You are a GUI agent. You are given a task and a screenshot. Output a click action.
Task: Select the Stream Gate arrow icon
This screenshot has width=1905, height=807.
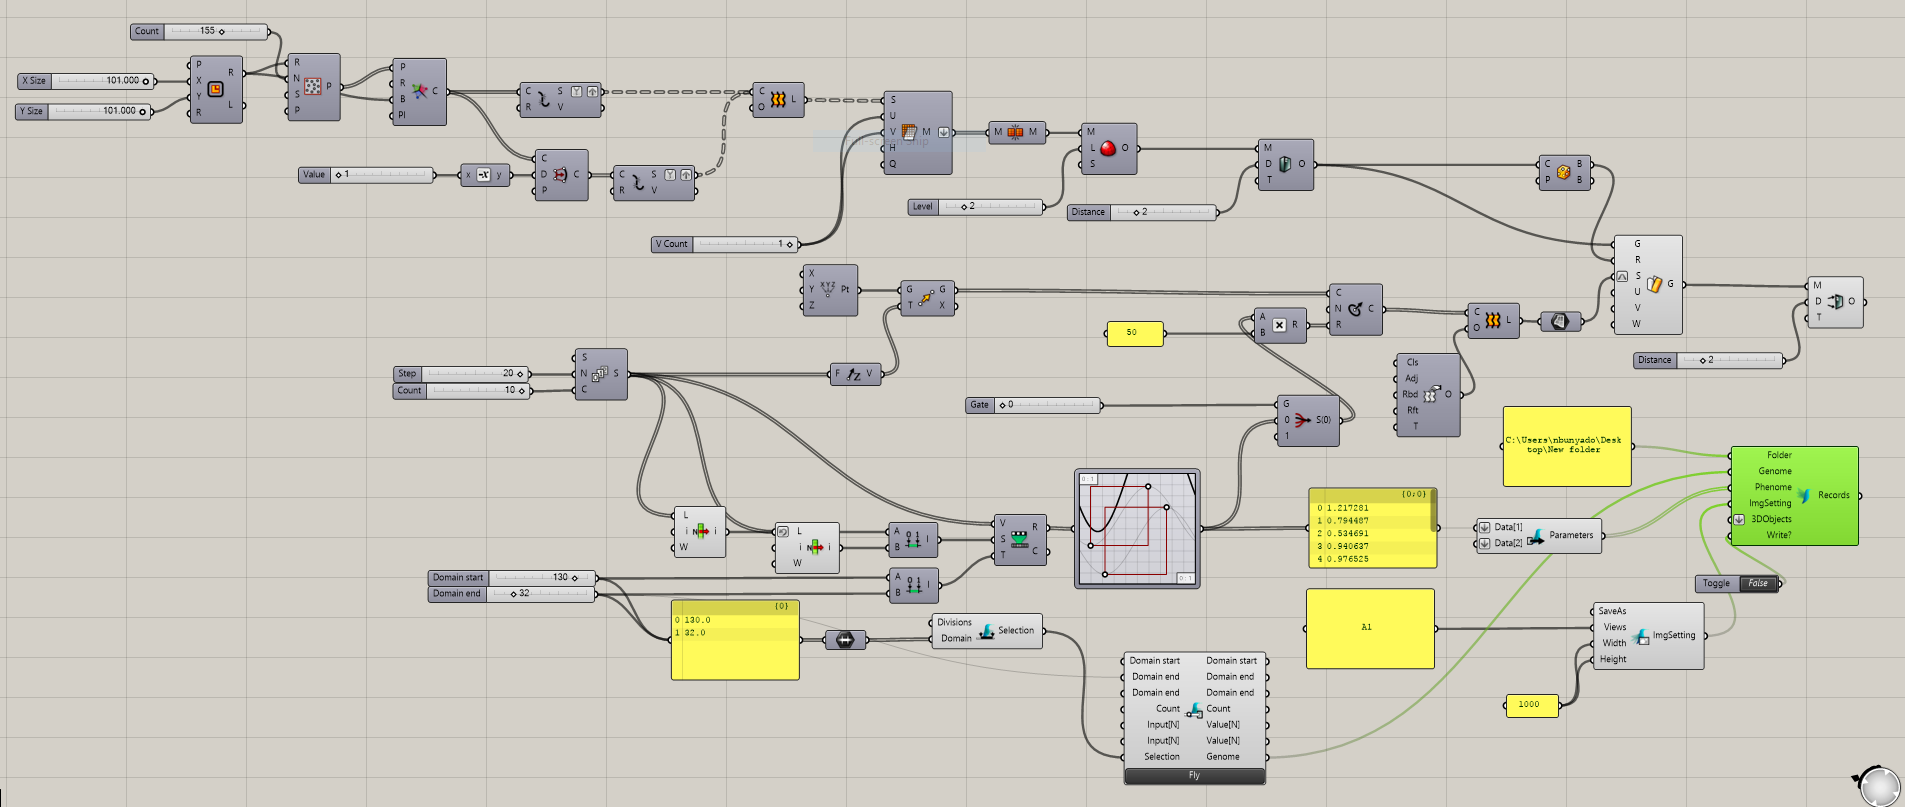(x=1301, y=419)
